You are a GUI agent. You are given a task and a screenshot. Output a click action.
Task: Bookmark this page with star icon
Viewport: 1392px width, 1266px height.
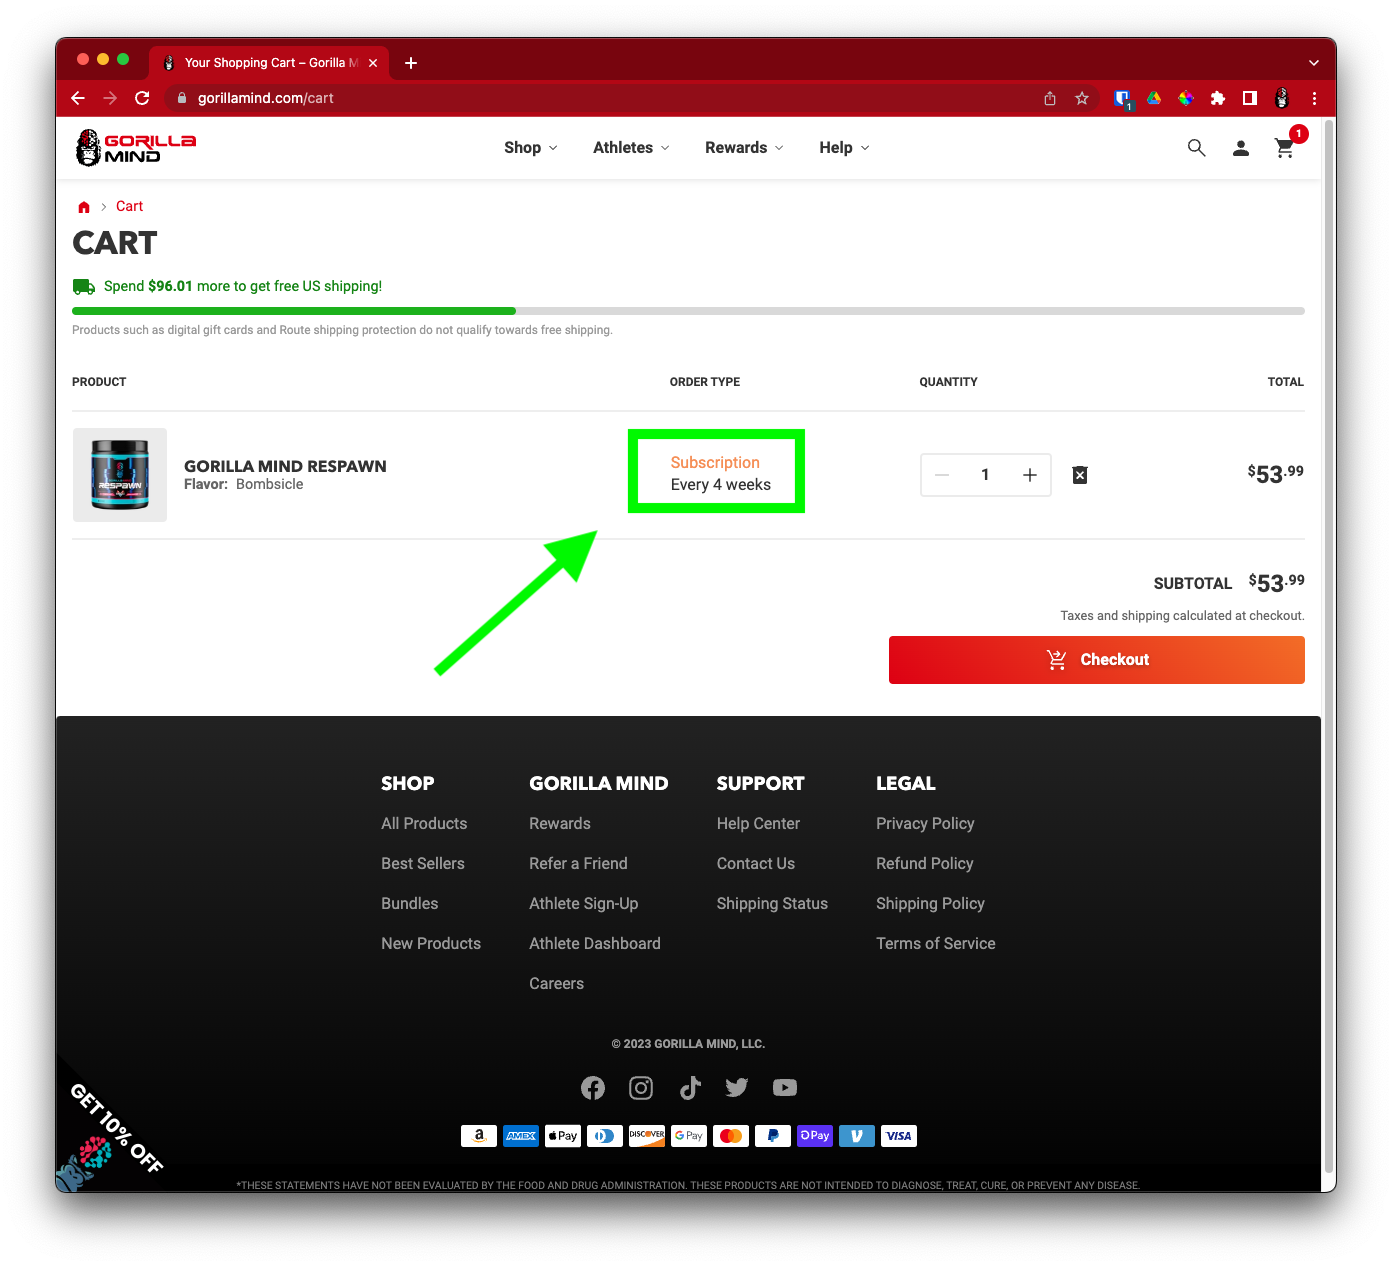click(x=1082, y=98)
